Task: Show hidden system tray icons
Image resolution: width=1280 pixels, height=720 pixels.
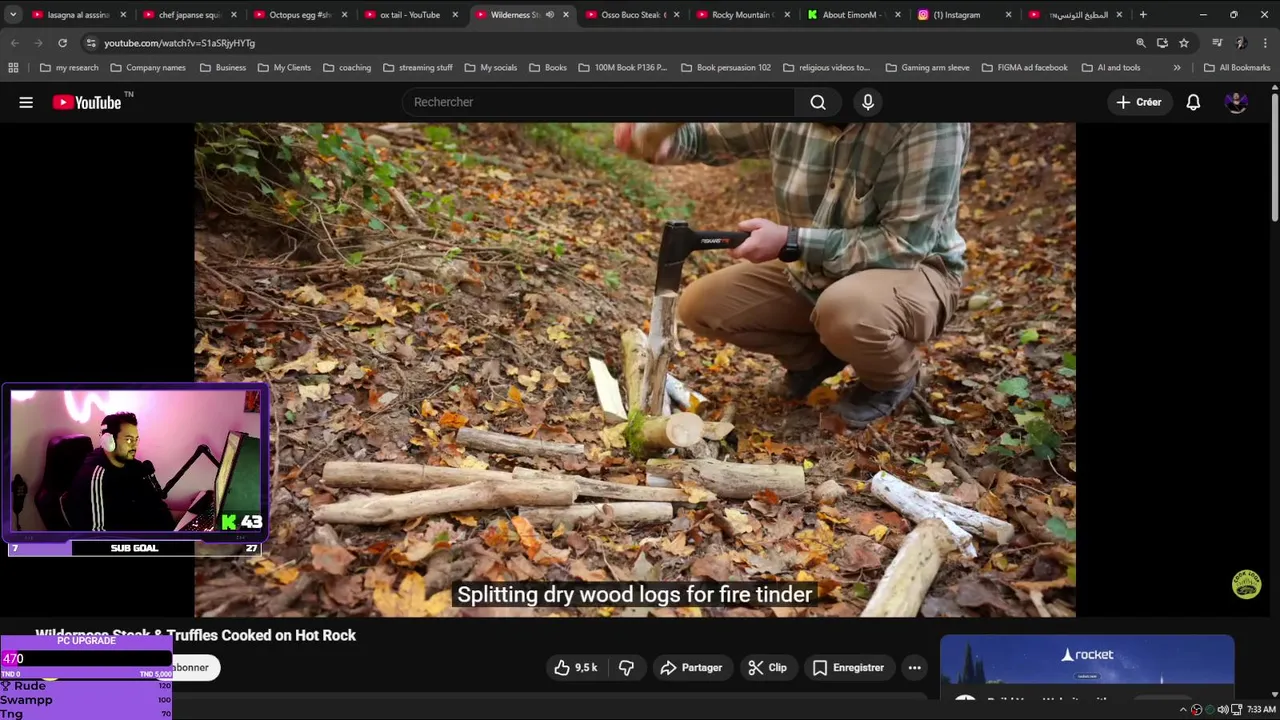Action: click(1184, 710)
